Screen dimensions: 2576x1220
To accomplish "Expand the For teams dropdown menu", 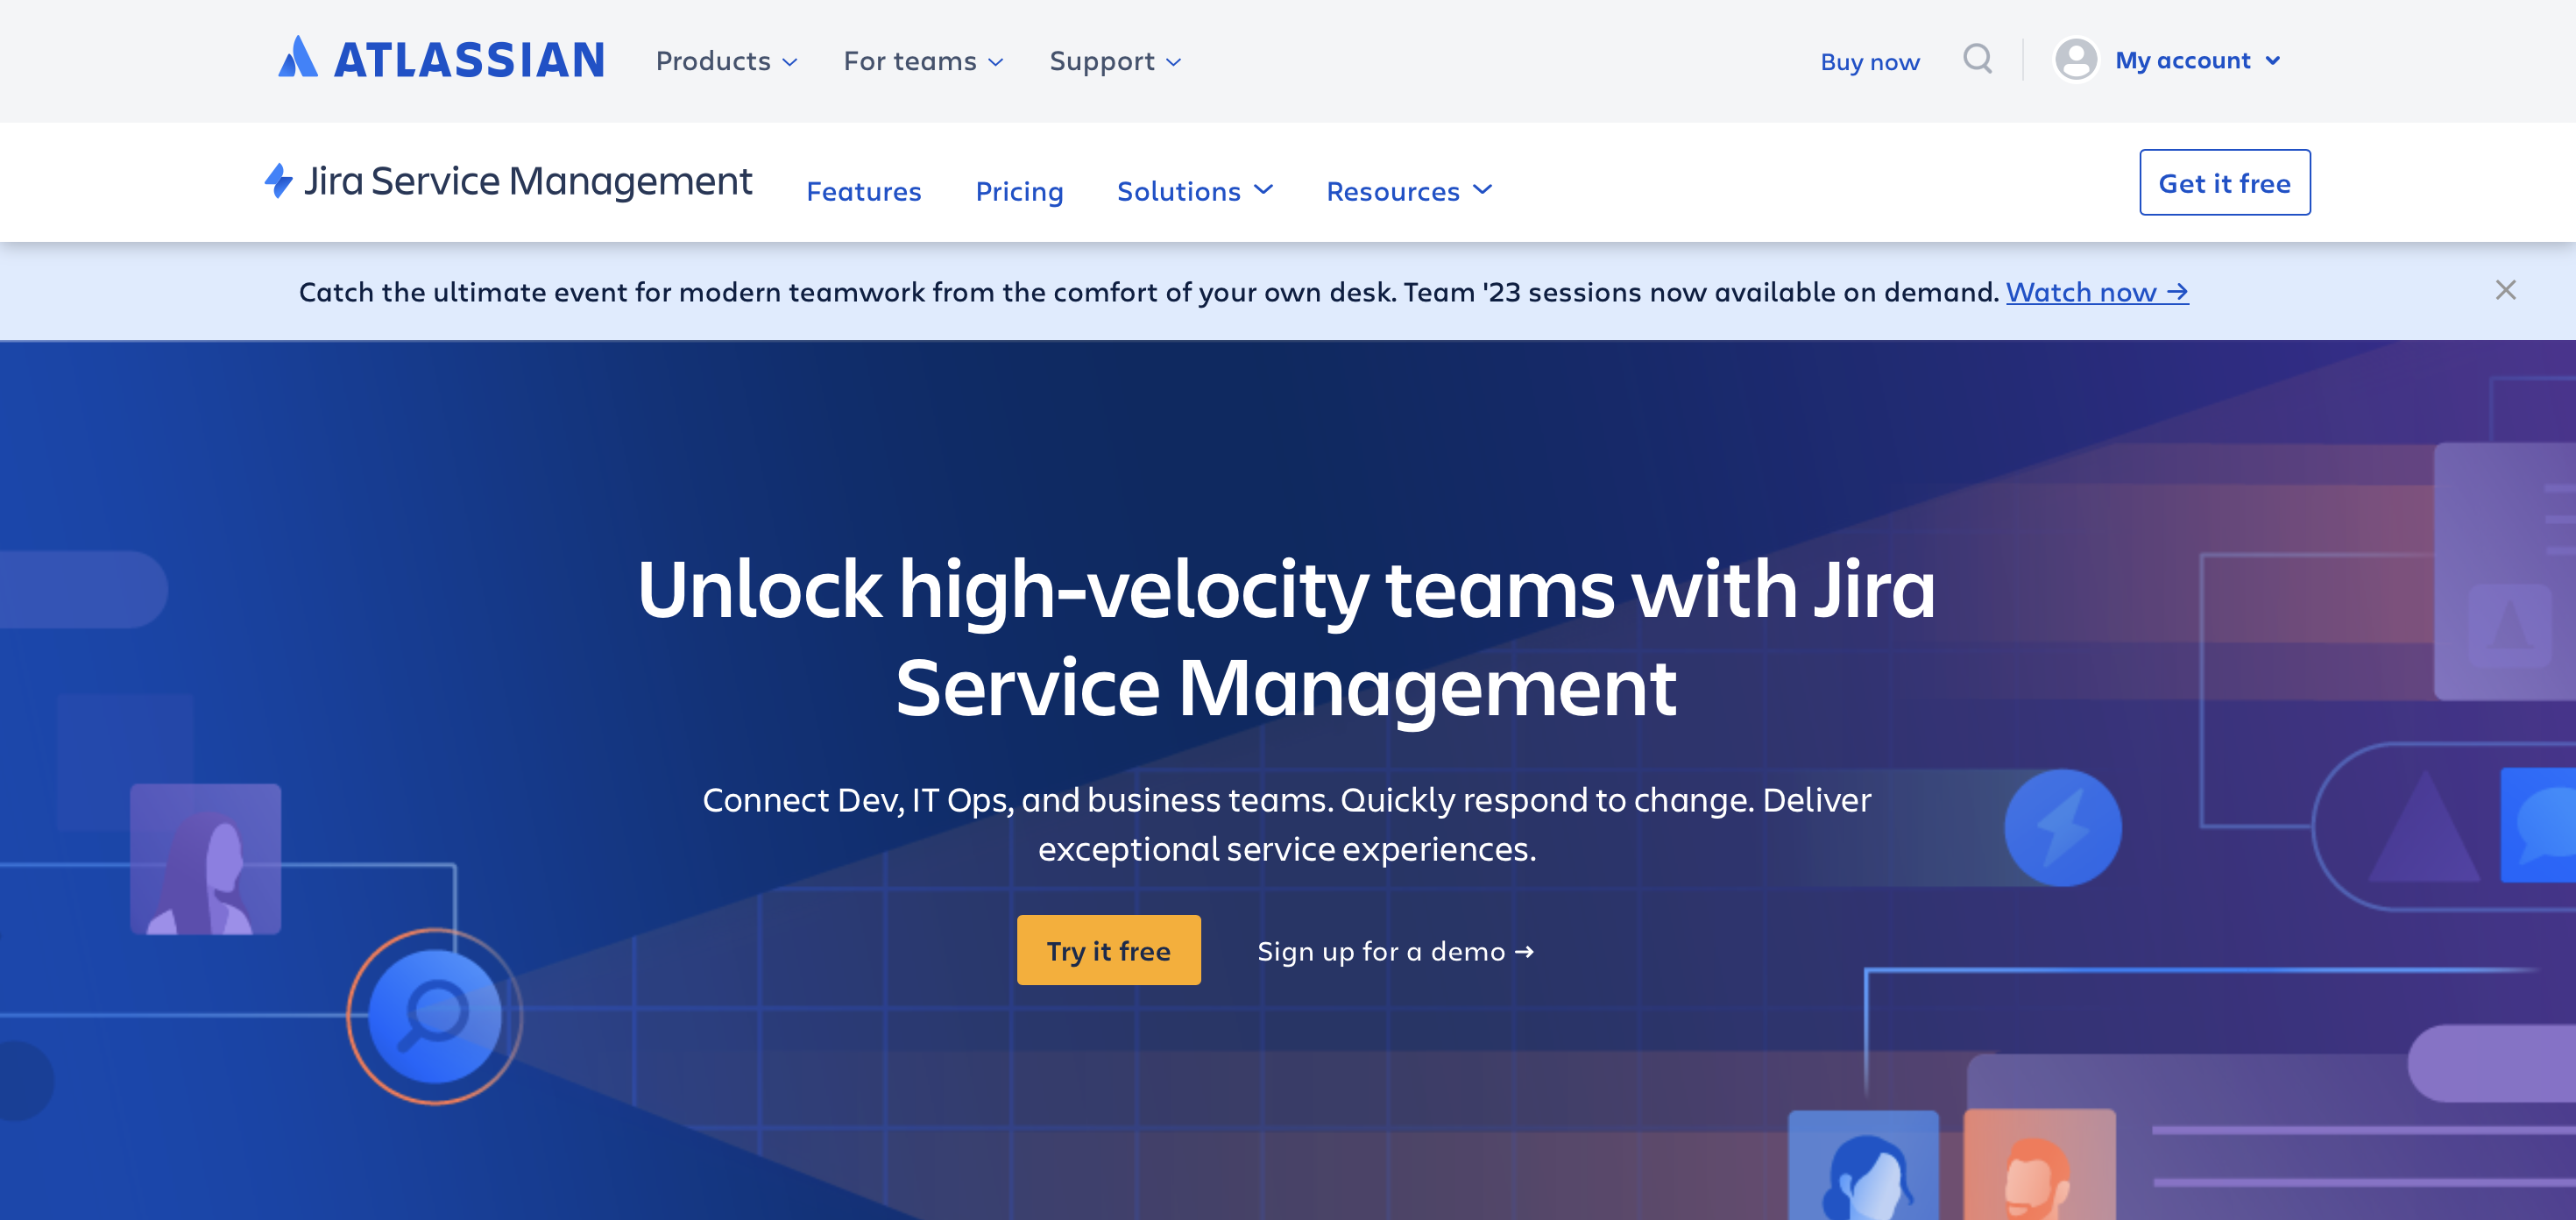I will (924, 60).
